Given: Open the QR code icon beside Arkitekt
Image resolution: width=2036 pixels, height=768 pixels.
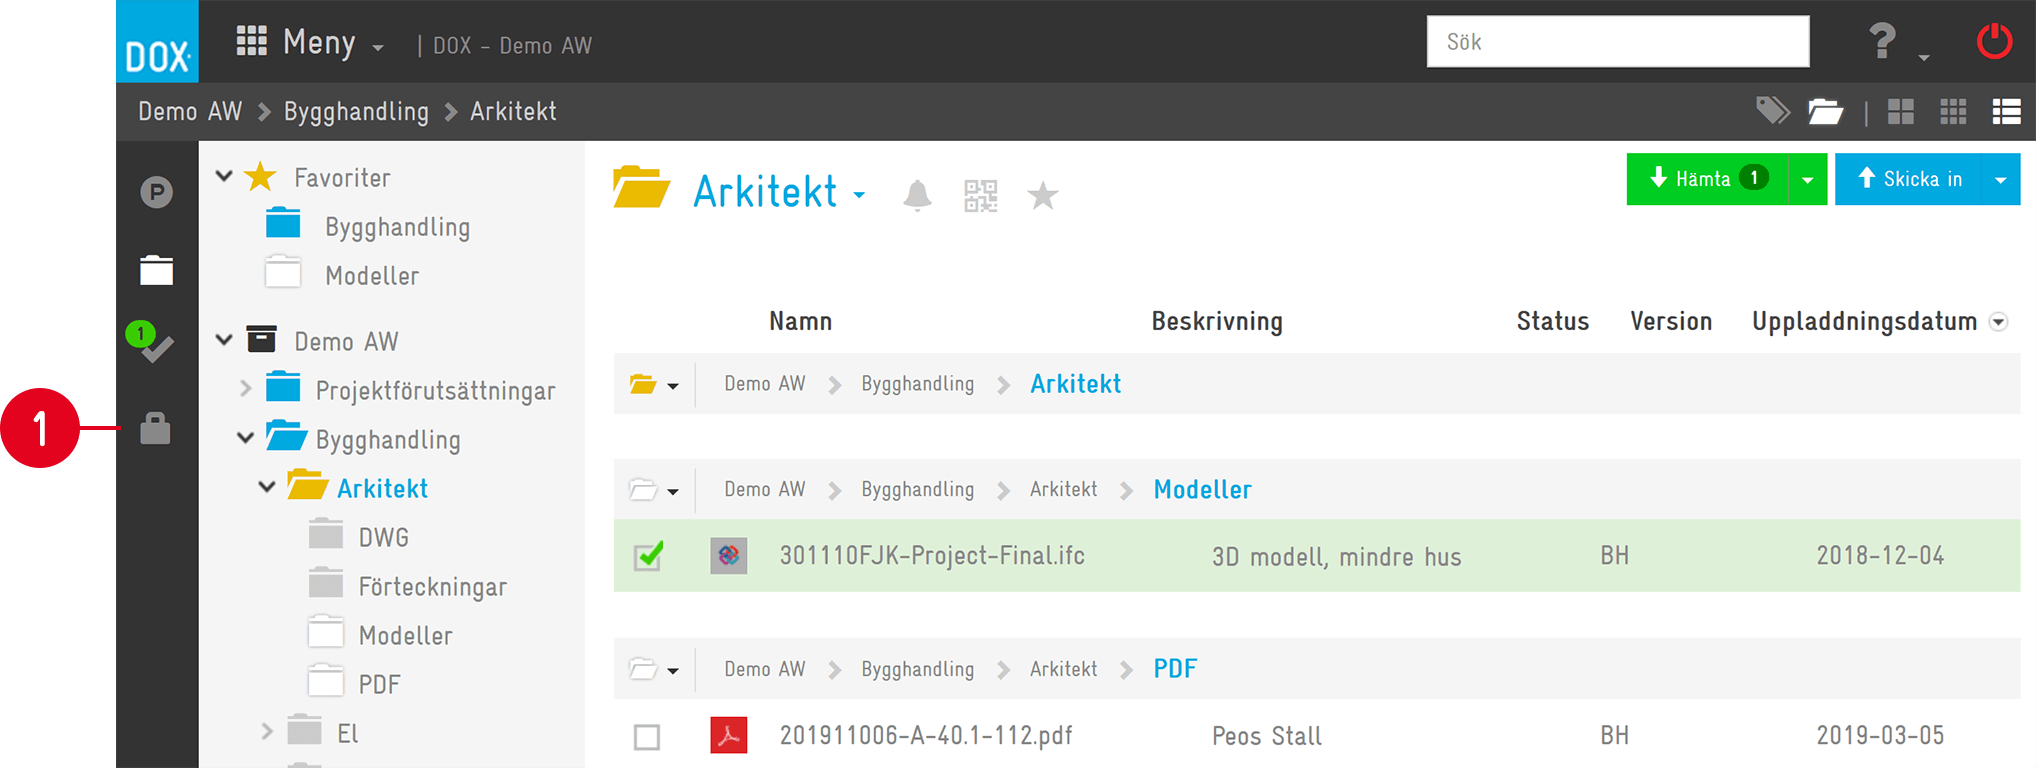Looking at the screenshot, I should point(980,195).
